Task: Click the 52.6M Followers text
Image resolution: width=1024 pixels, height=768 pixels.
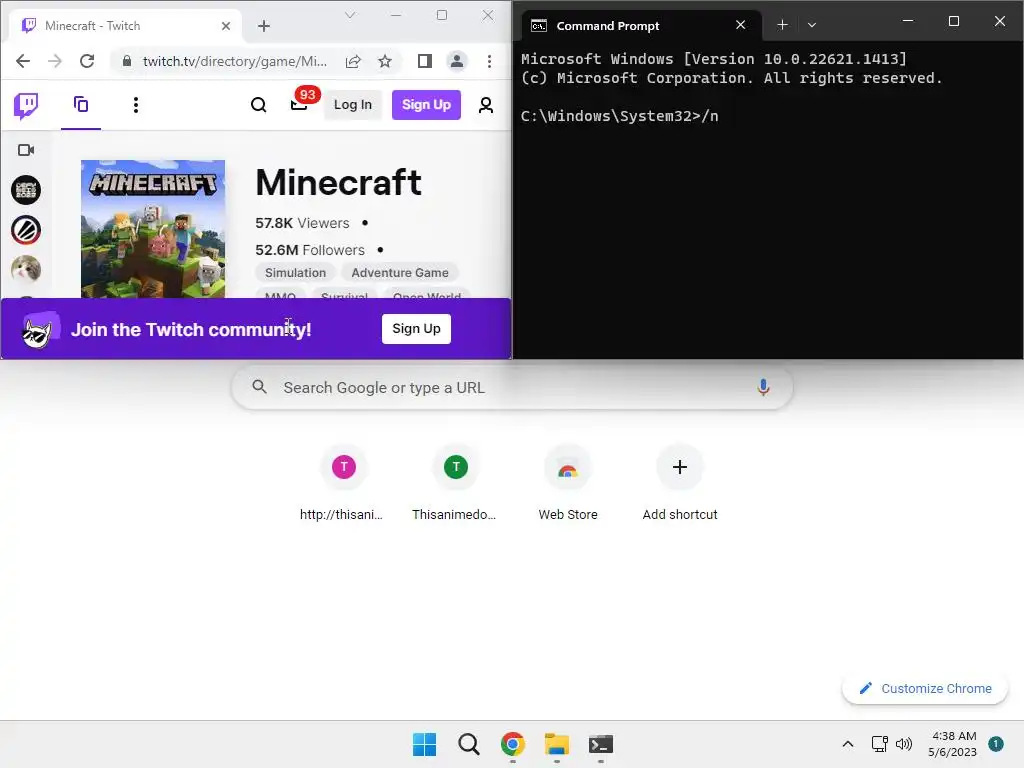Action: 310,250
